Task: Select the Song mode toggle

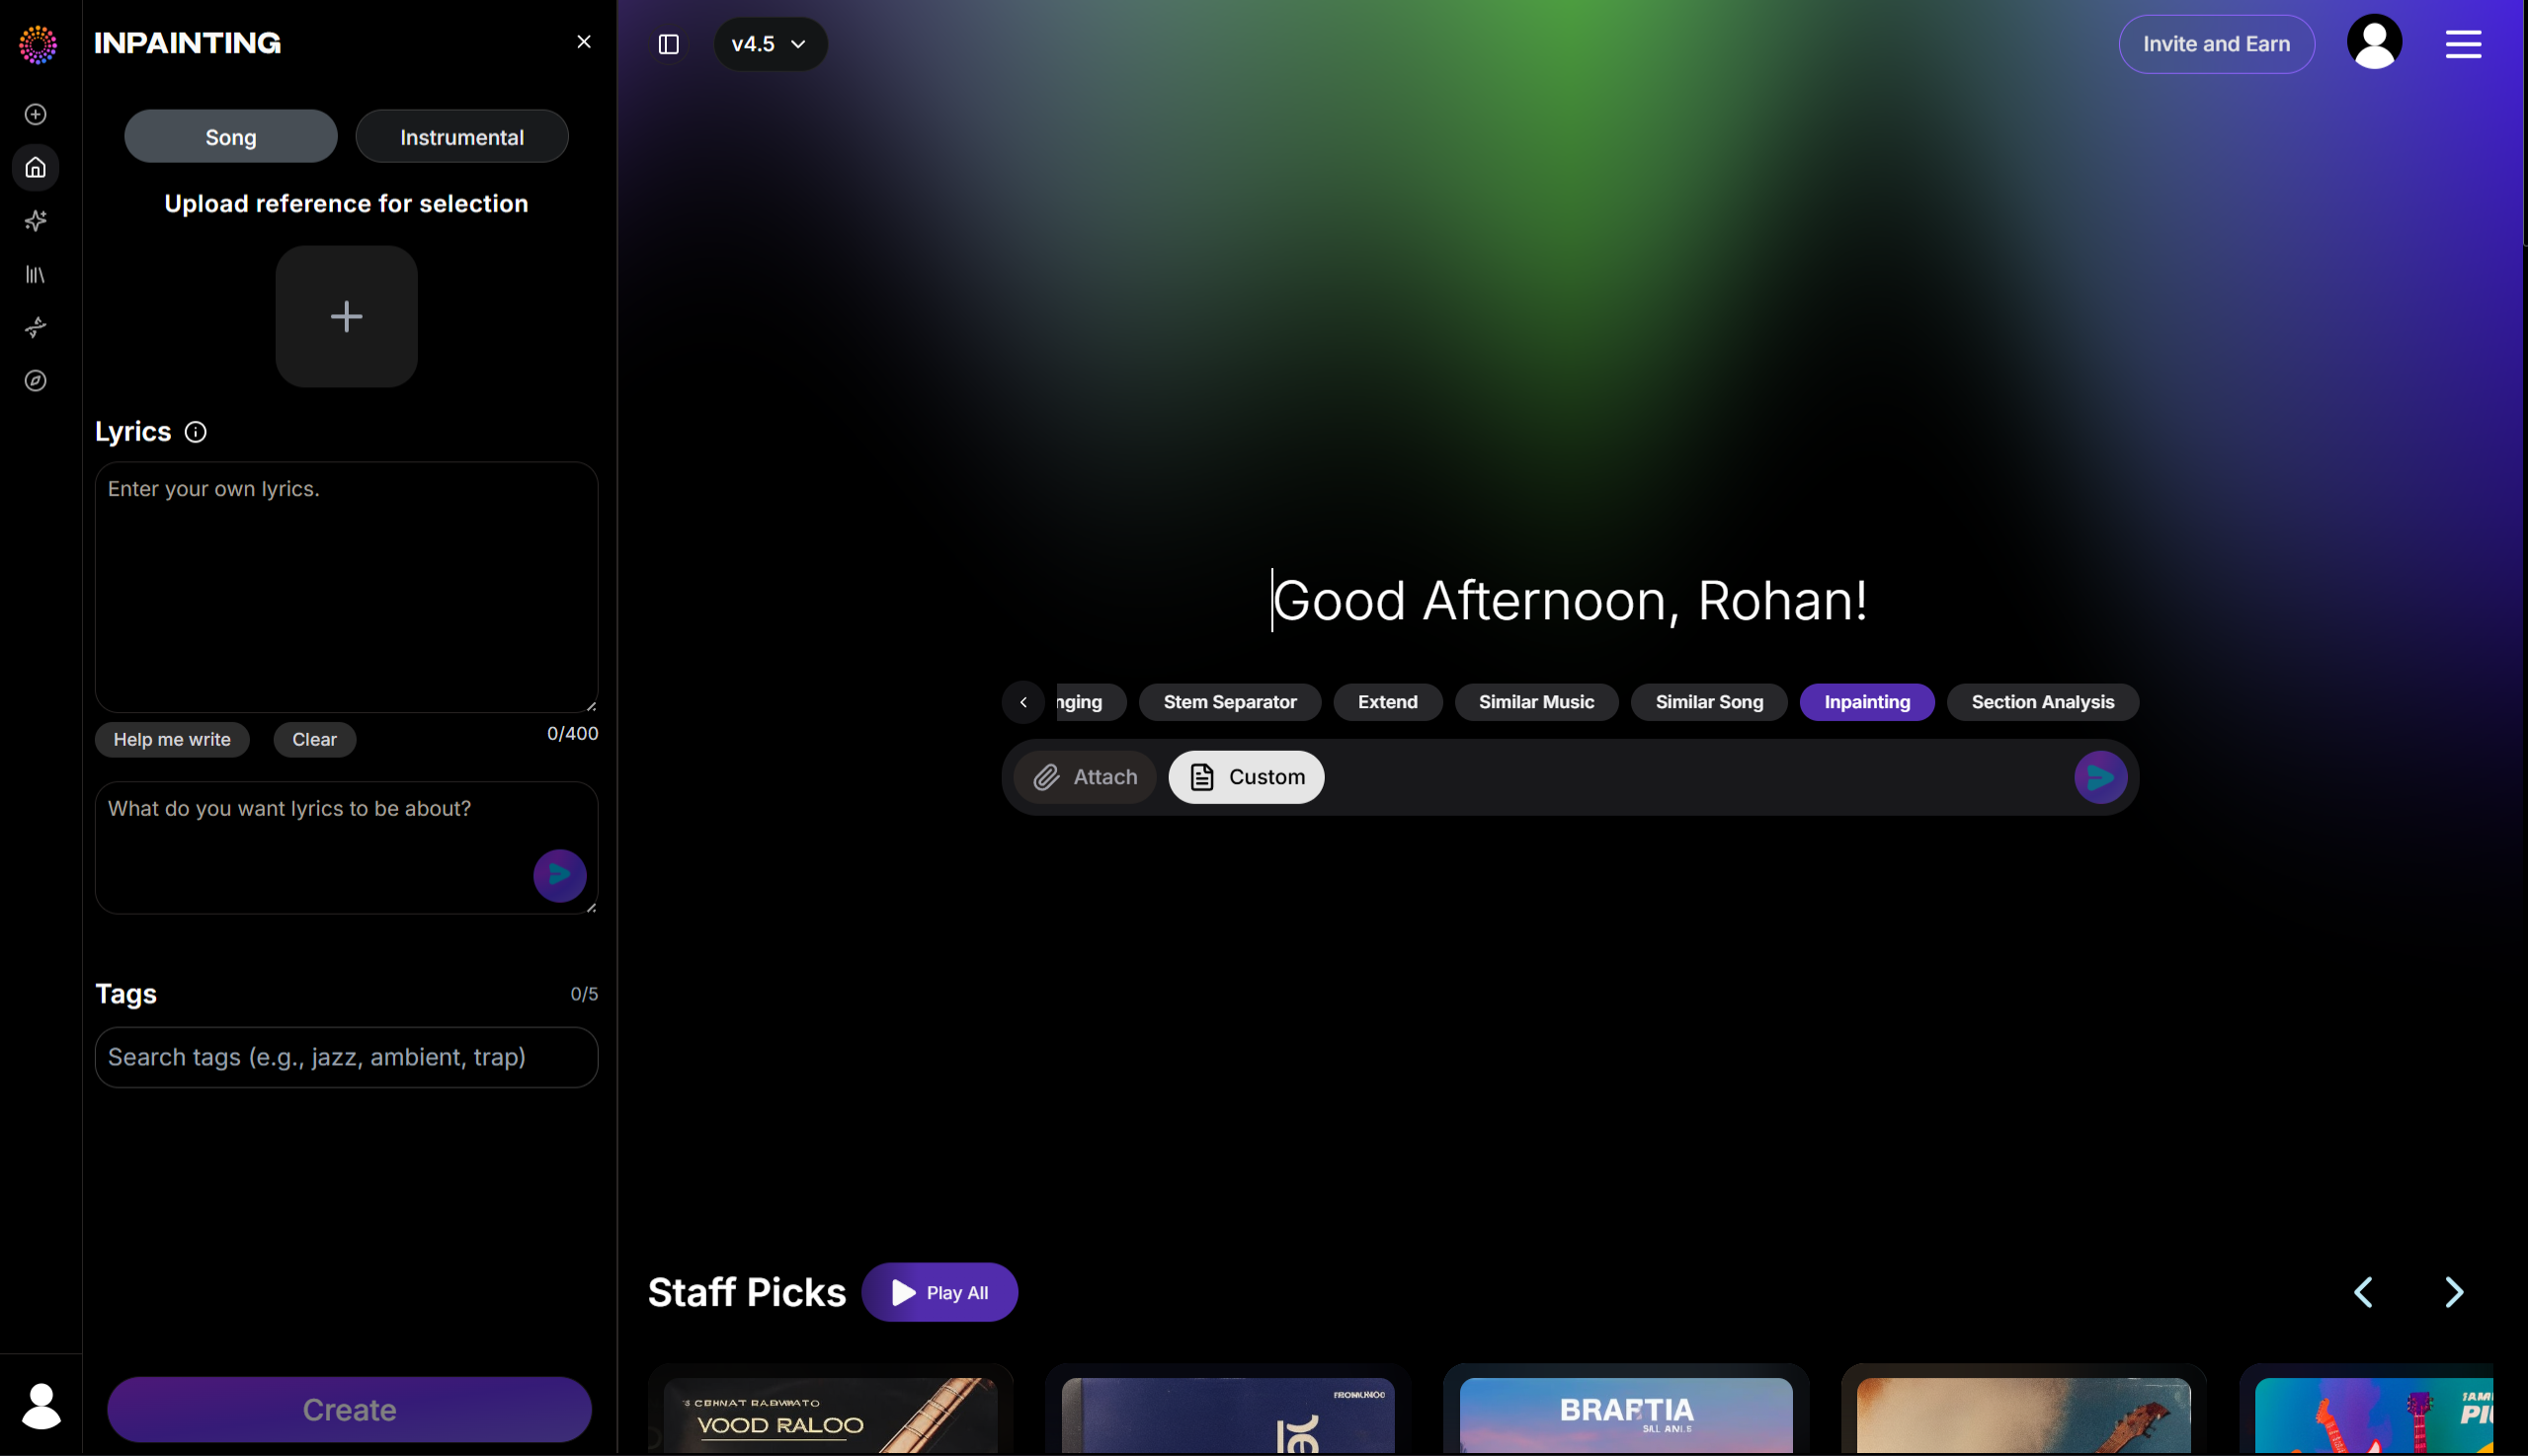Action: tap(231, 137)
